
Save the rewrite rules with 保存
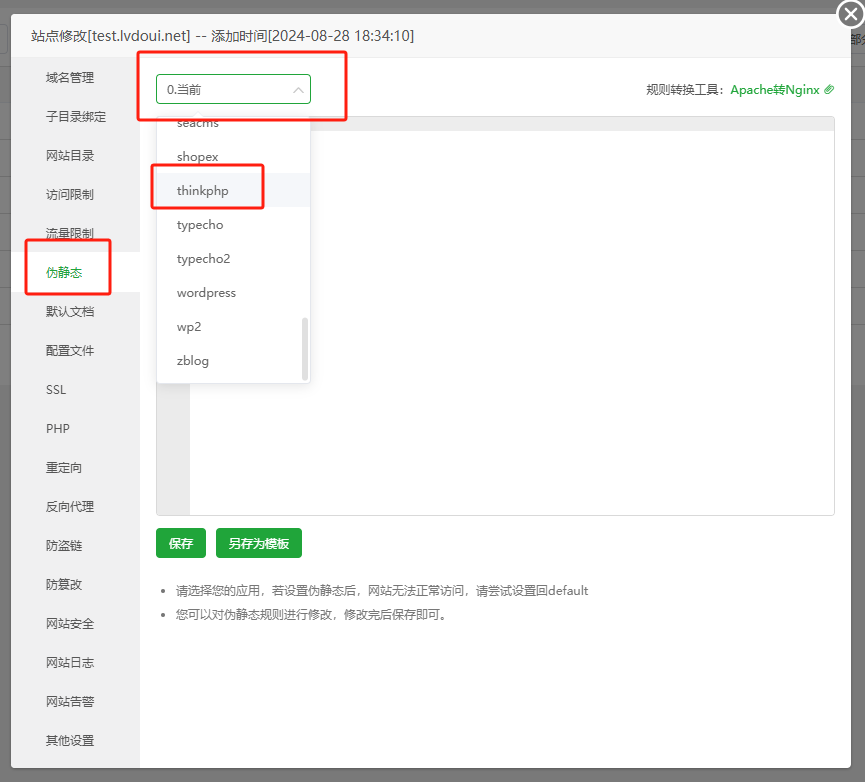pos(180,543)
